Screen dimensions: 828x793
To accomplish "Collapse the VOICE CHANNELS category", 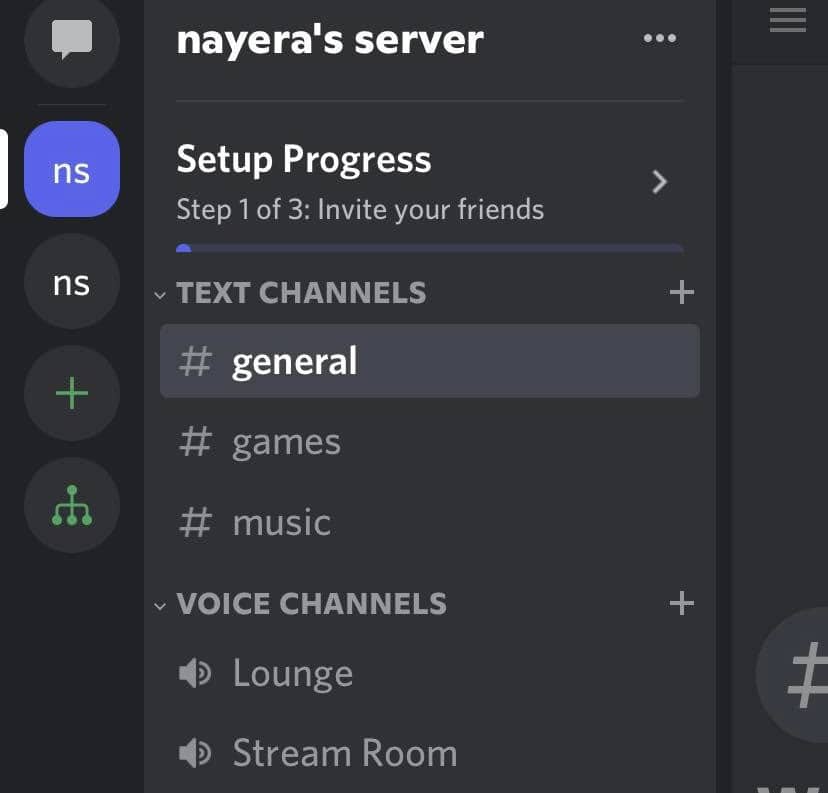I will (x=160, y=606).
